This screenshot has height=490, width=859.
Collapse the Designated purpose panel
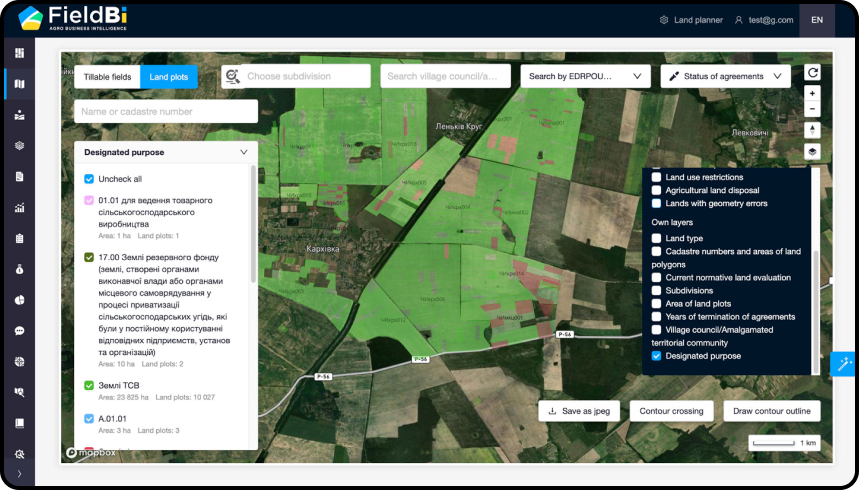tap(244, 152)
